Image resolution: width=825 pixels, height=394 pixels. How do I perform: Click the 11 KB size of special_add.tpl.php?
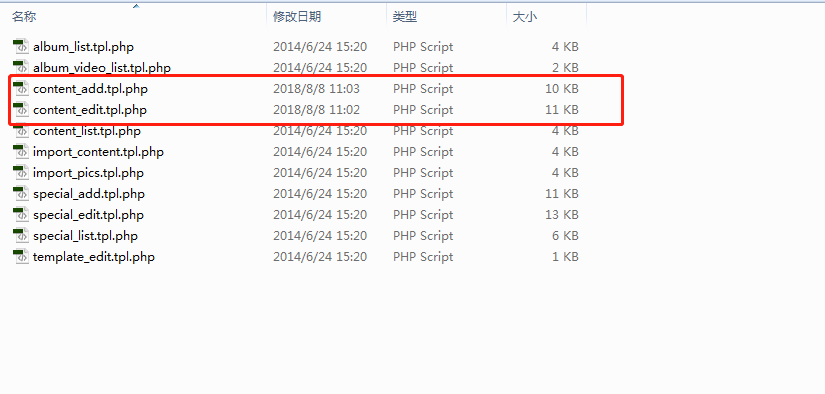(x=561, y=194)
